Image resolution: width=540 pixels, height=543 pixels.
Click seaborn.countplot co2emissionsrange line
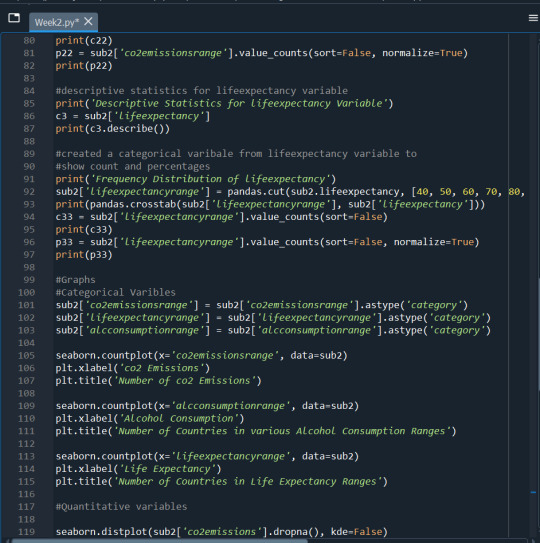tap(202, 356)
